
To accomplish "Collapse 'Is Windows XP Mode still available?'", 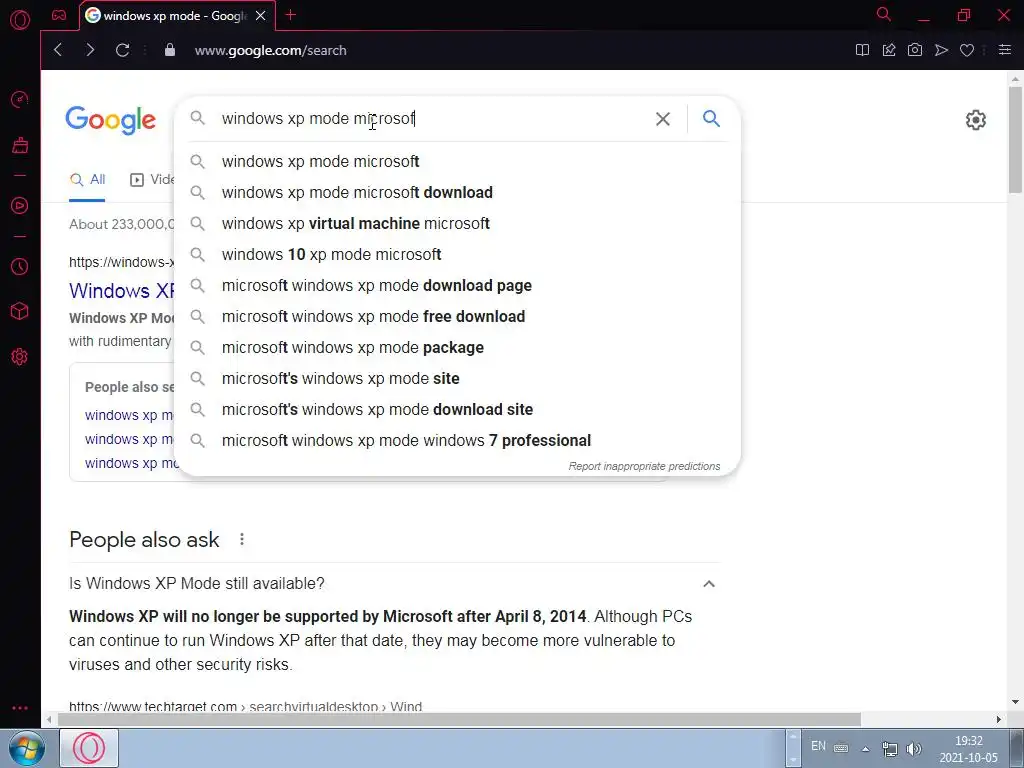I will 709,584.
